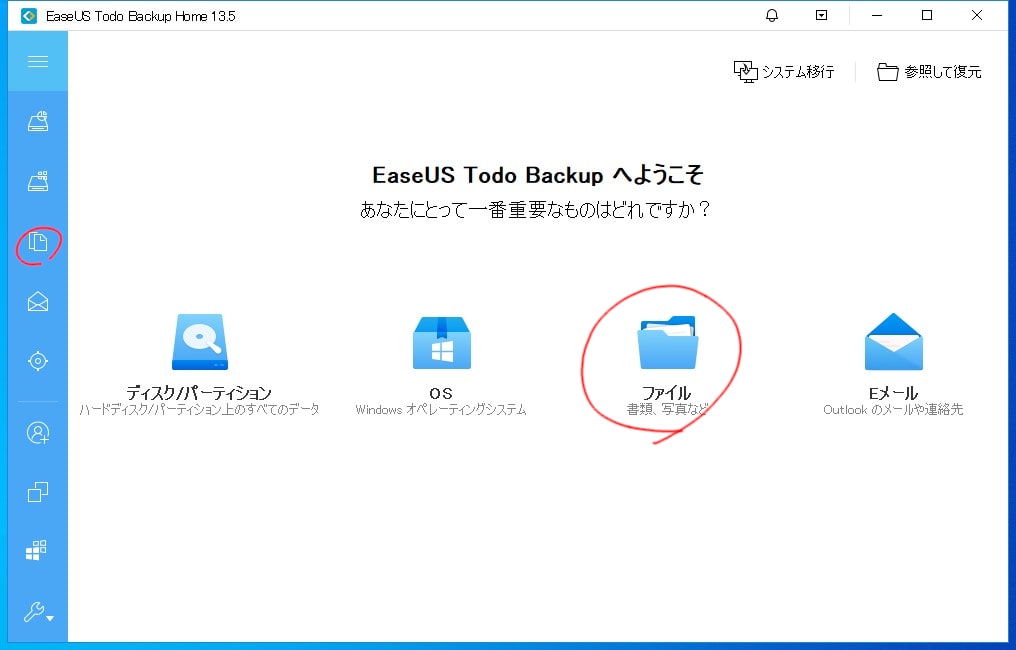Select the ディスク/パーティション disk icon

[x=200, y=342]
